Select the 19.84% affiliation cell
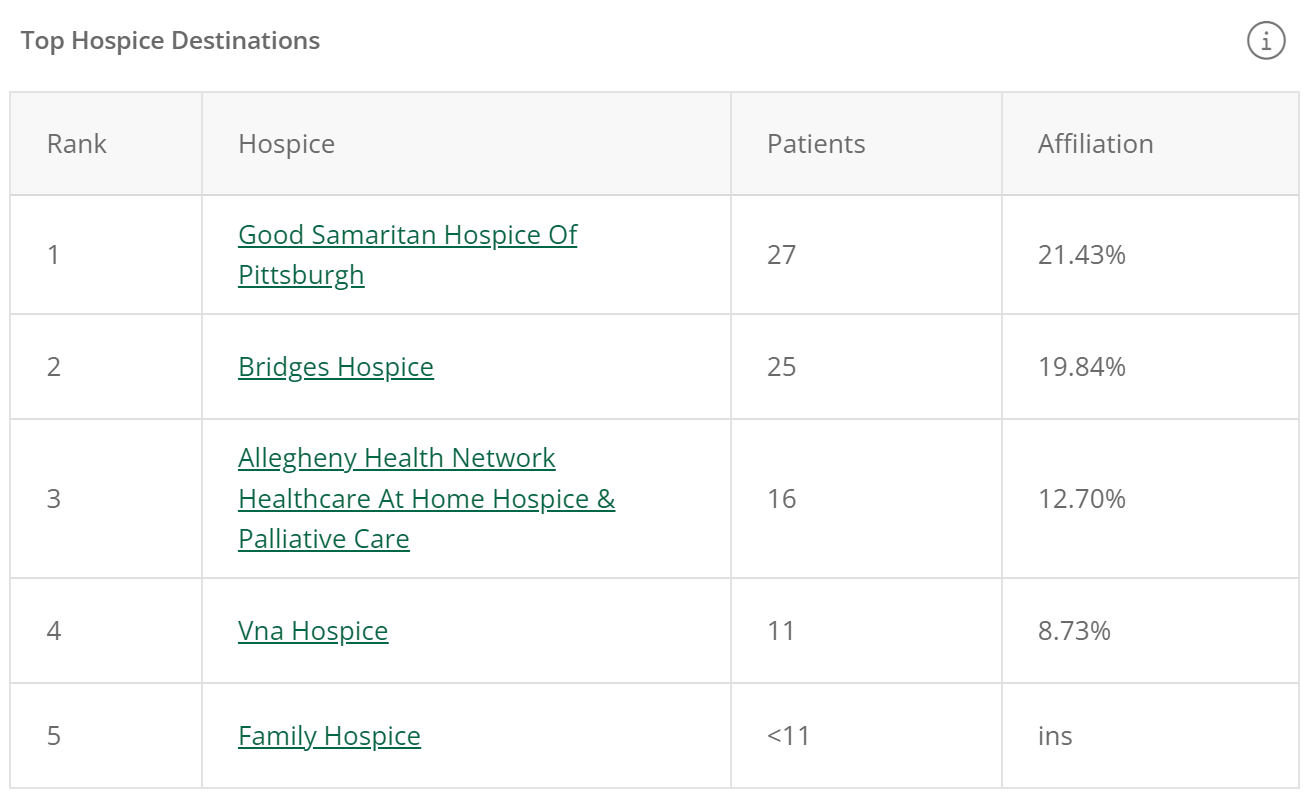Screen dimensions: 1308x799 (1150, 367)
